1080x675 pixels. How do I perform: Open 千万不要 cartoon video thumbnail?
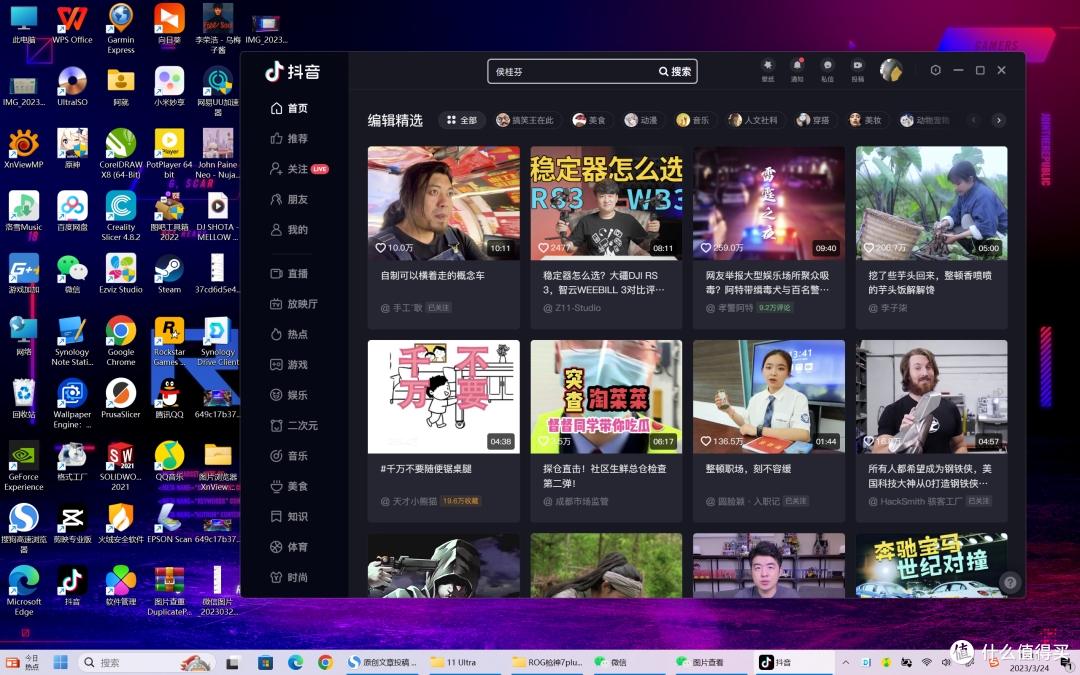444,397
